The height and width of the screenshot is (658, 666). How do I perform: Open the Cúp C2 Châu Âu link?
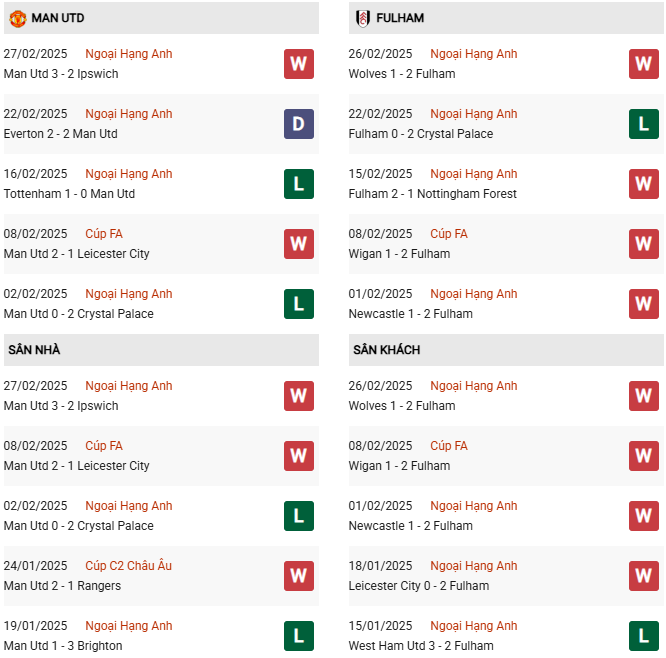pyautogui.click(x=128, y=566)
